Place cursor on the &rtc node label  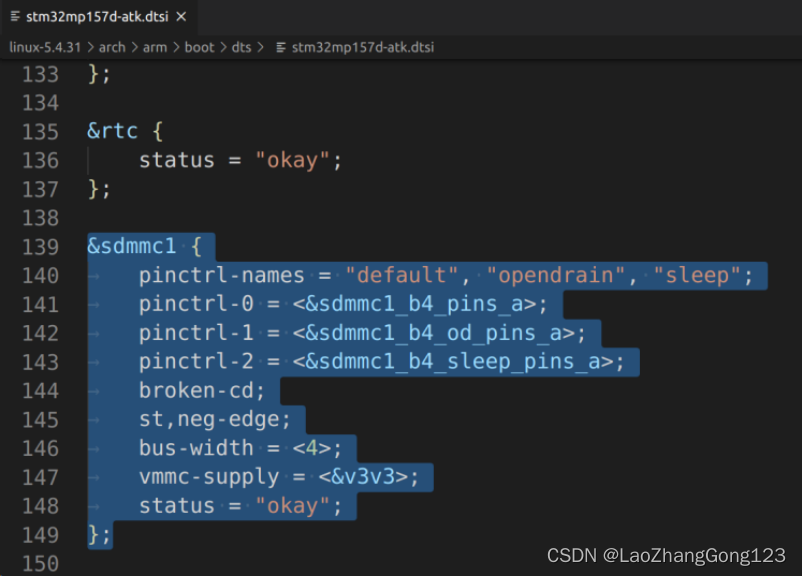pos(112,130)
